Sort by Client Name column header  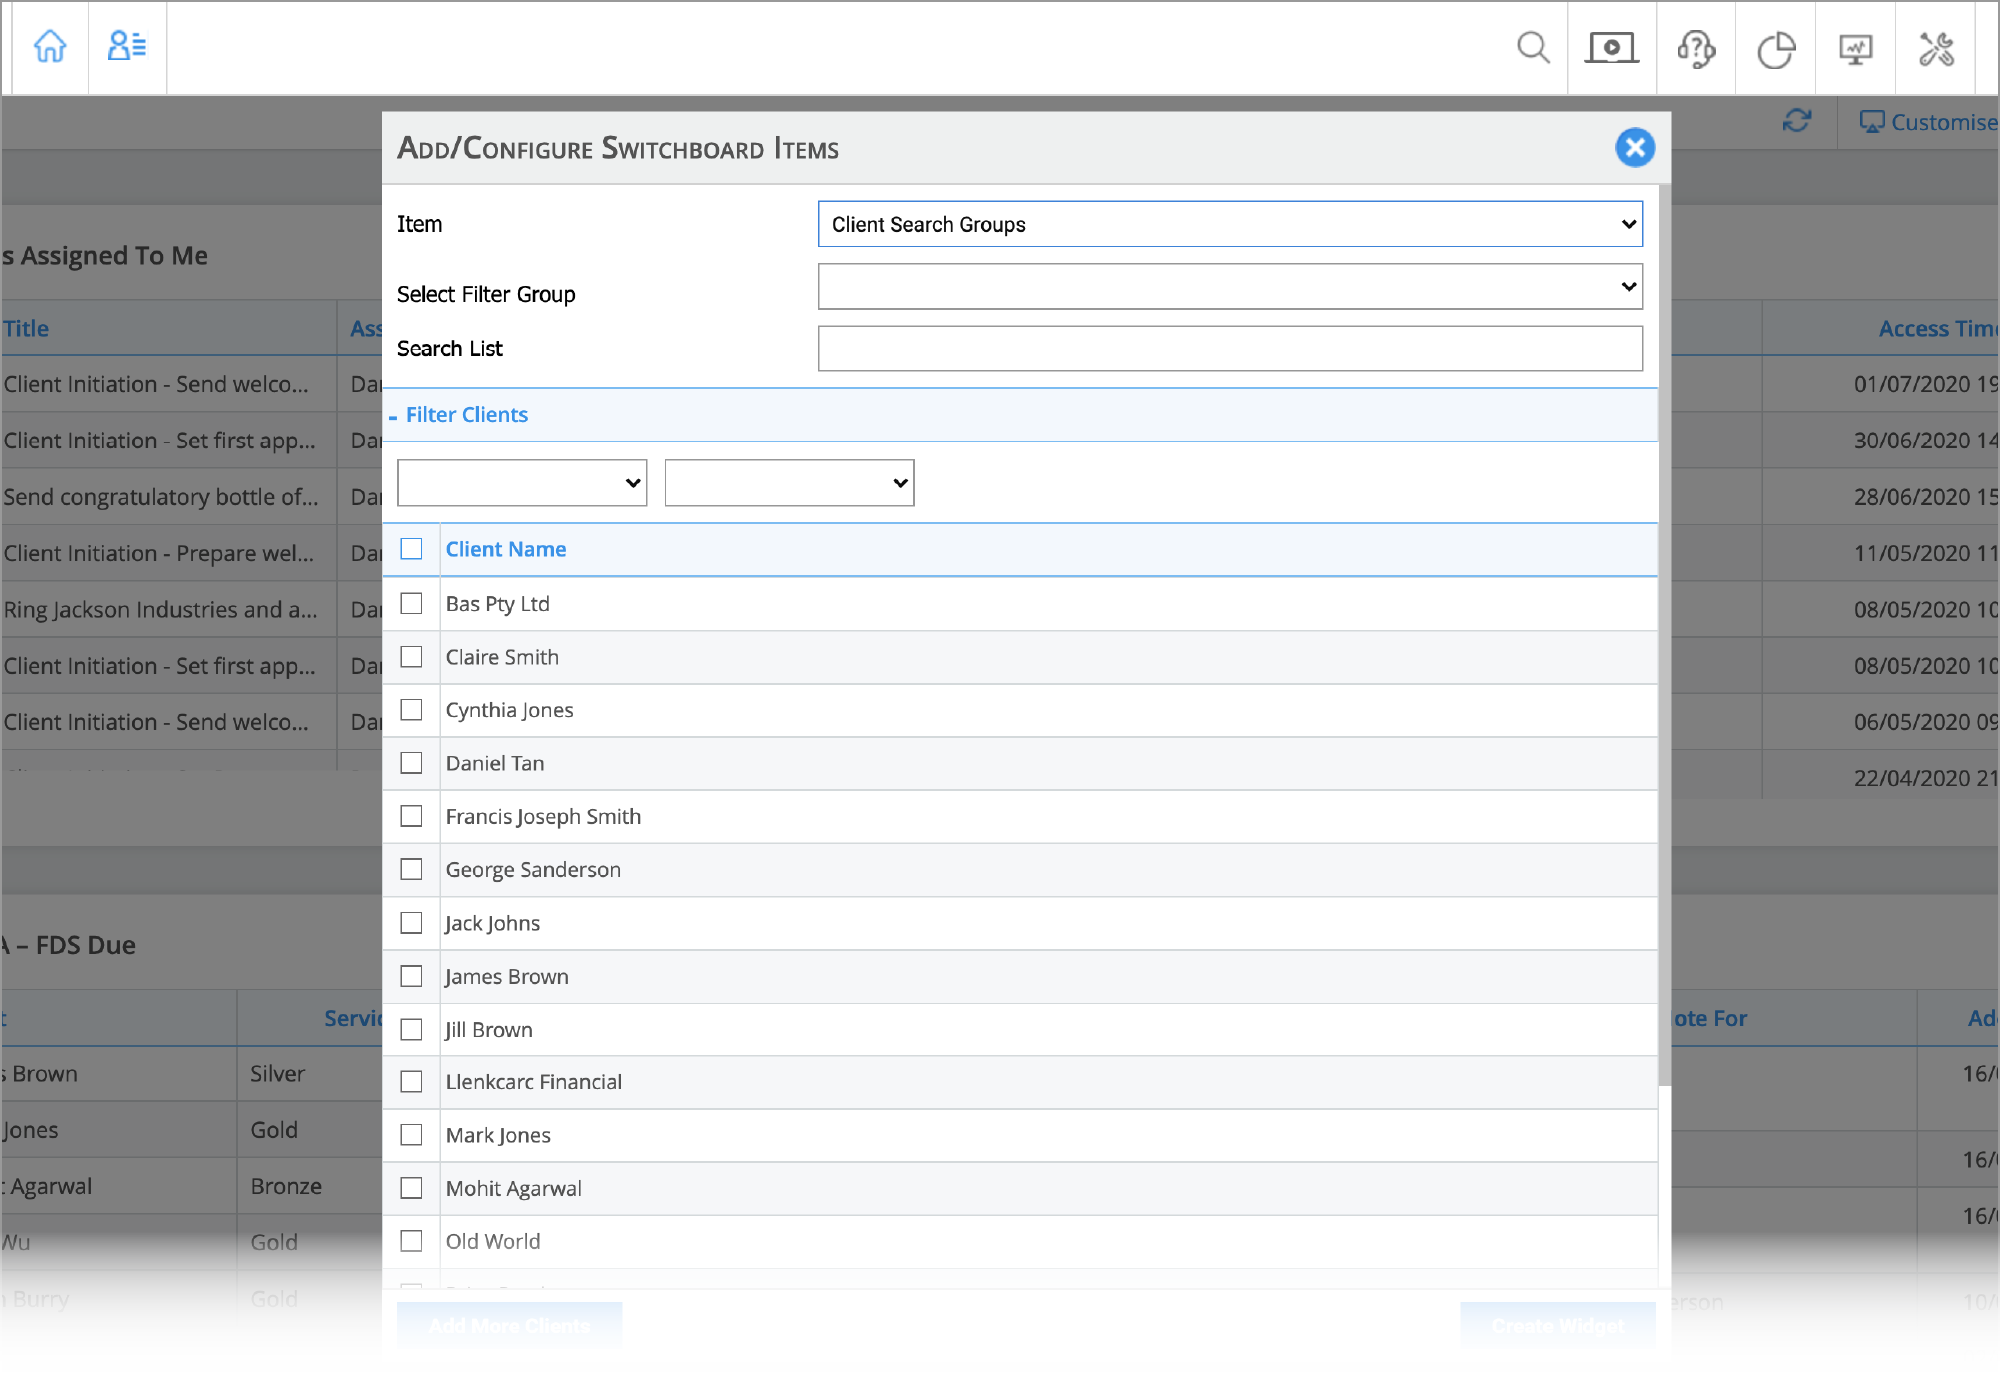point(506,549)
